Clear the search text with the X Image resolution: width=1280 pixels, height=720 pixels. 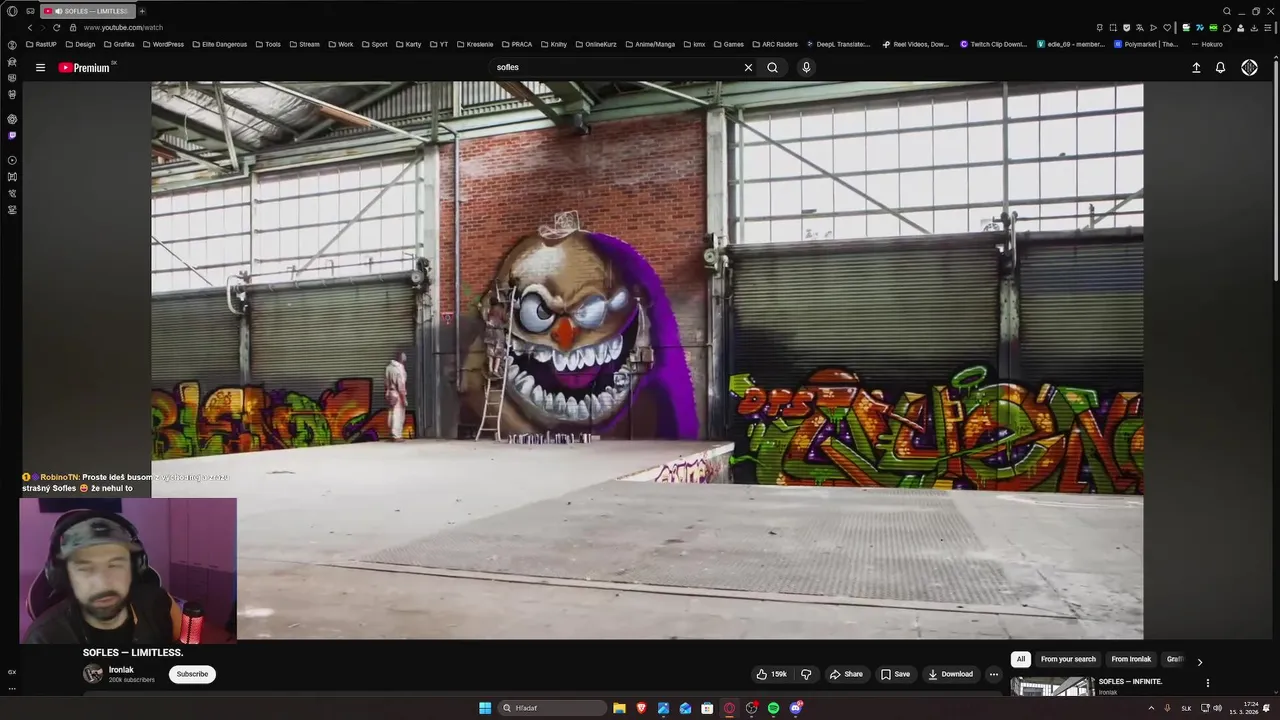(x=748, y=67)
